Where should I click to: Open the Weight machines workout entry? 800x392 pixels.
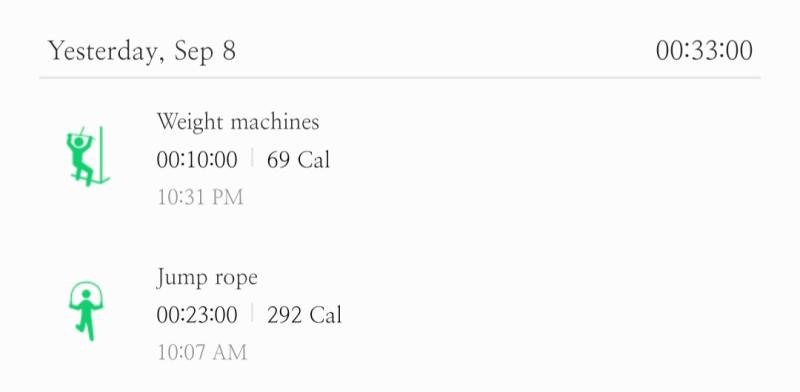(x=400, y=158)
